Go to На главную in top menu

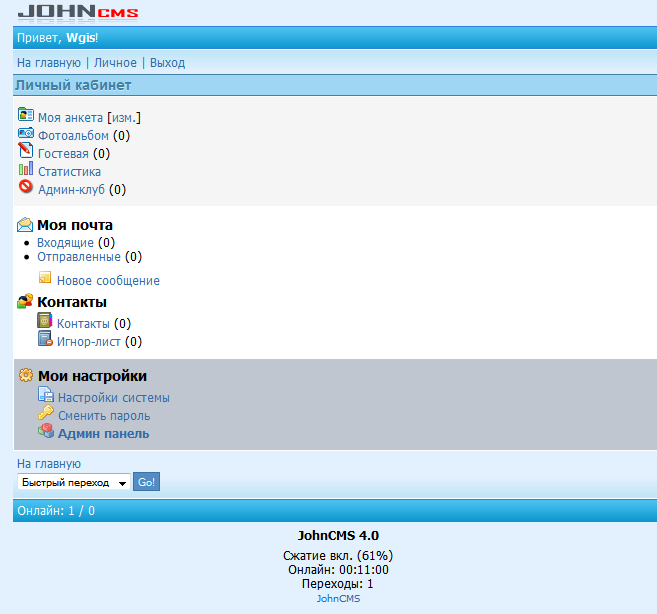(x=49, y=63)
